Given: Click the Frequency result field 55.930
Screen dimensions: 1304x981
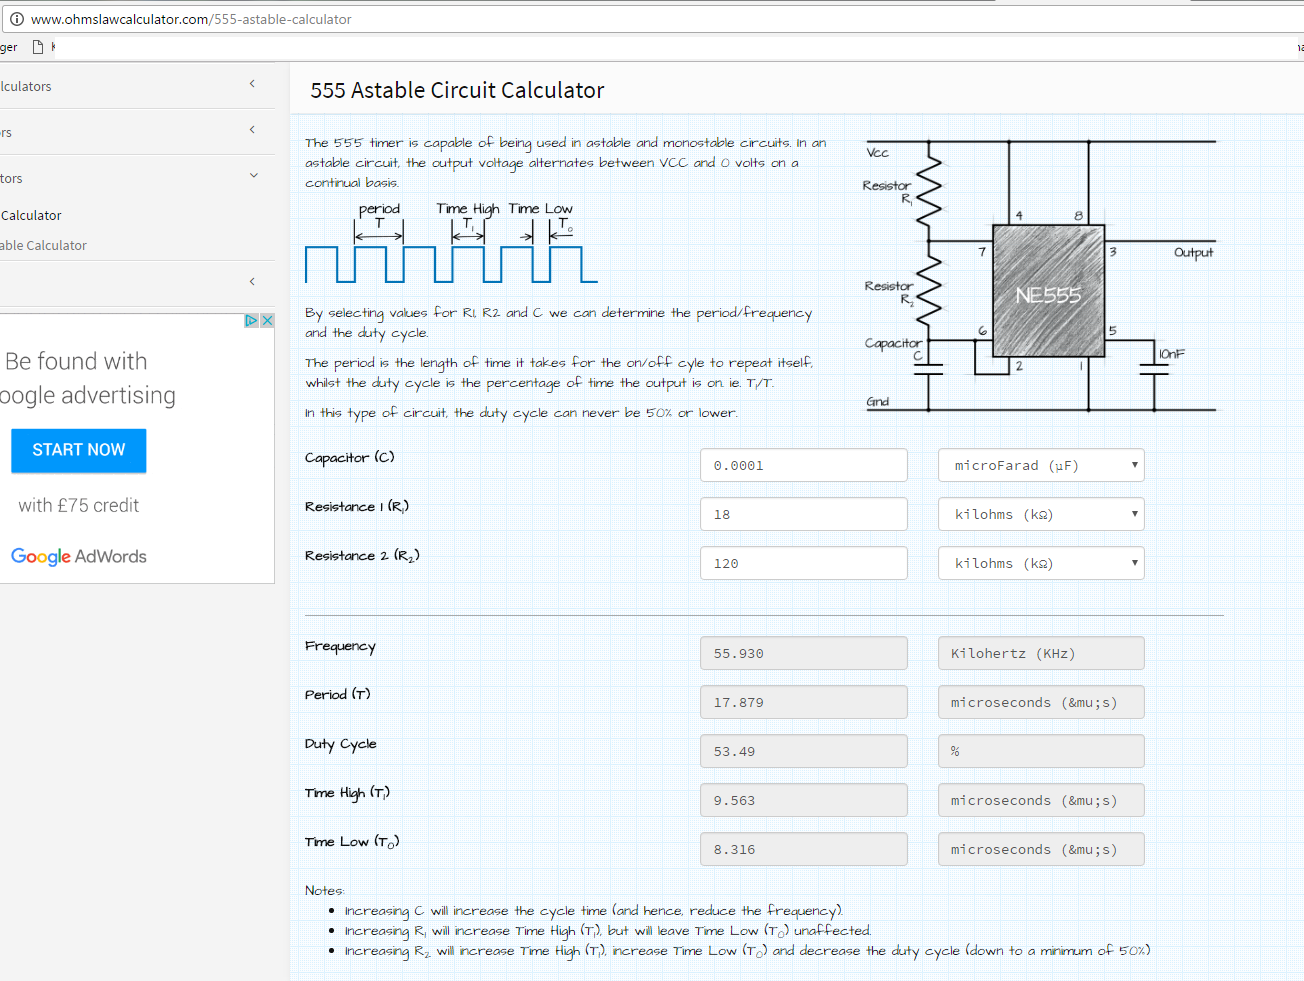Looking at the screenshot, I should tap(804, 653).
